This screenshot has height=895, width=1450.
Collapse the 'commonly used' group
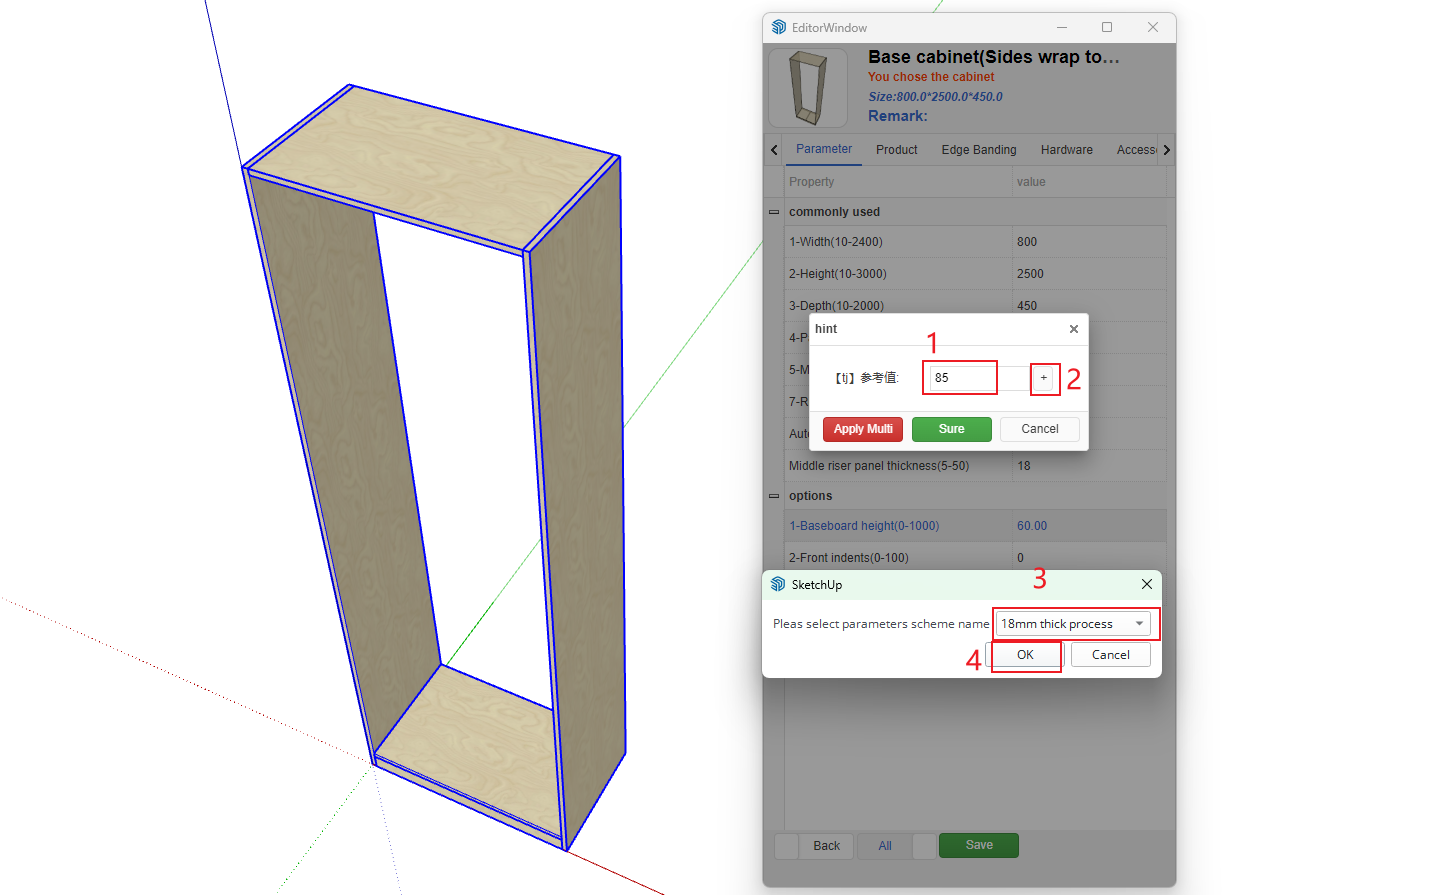[774, 212]
